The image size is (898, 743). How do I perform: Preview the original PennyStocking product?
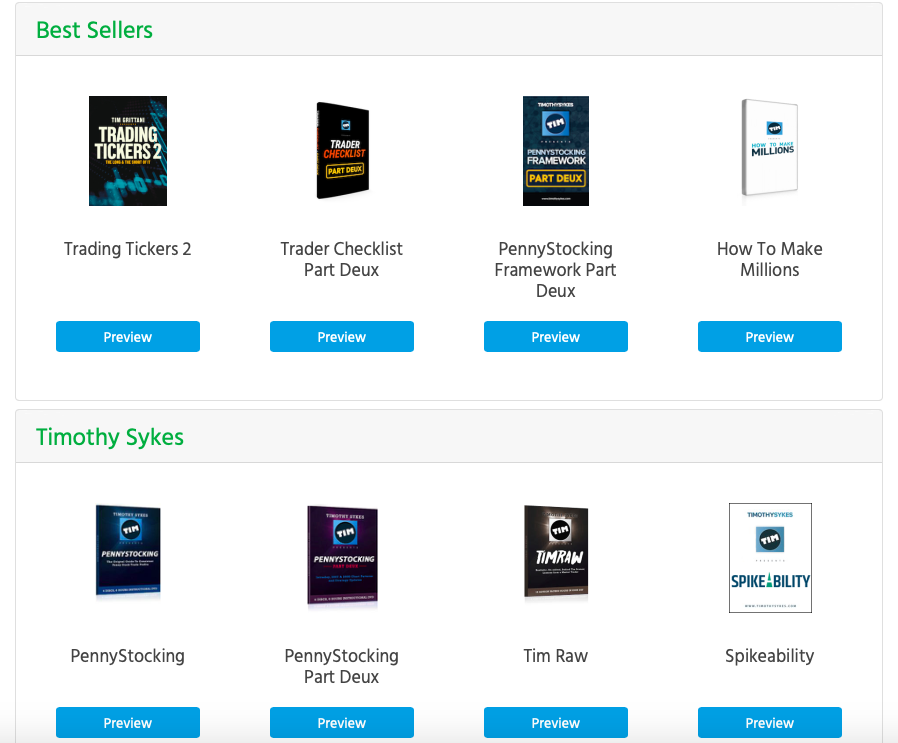tap(128, 723)
